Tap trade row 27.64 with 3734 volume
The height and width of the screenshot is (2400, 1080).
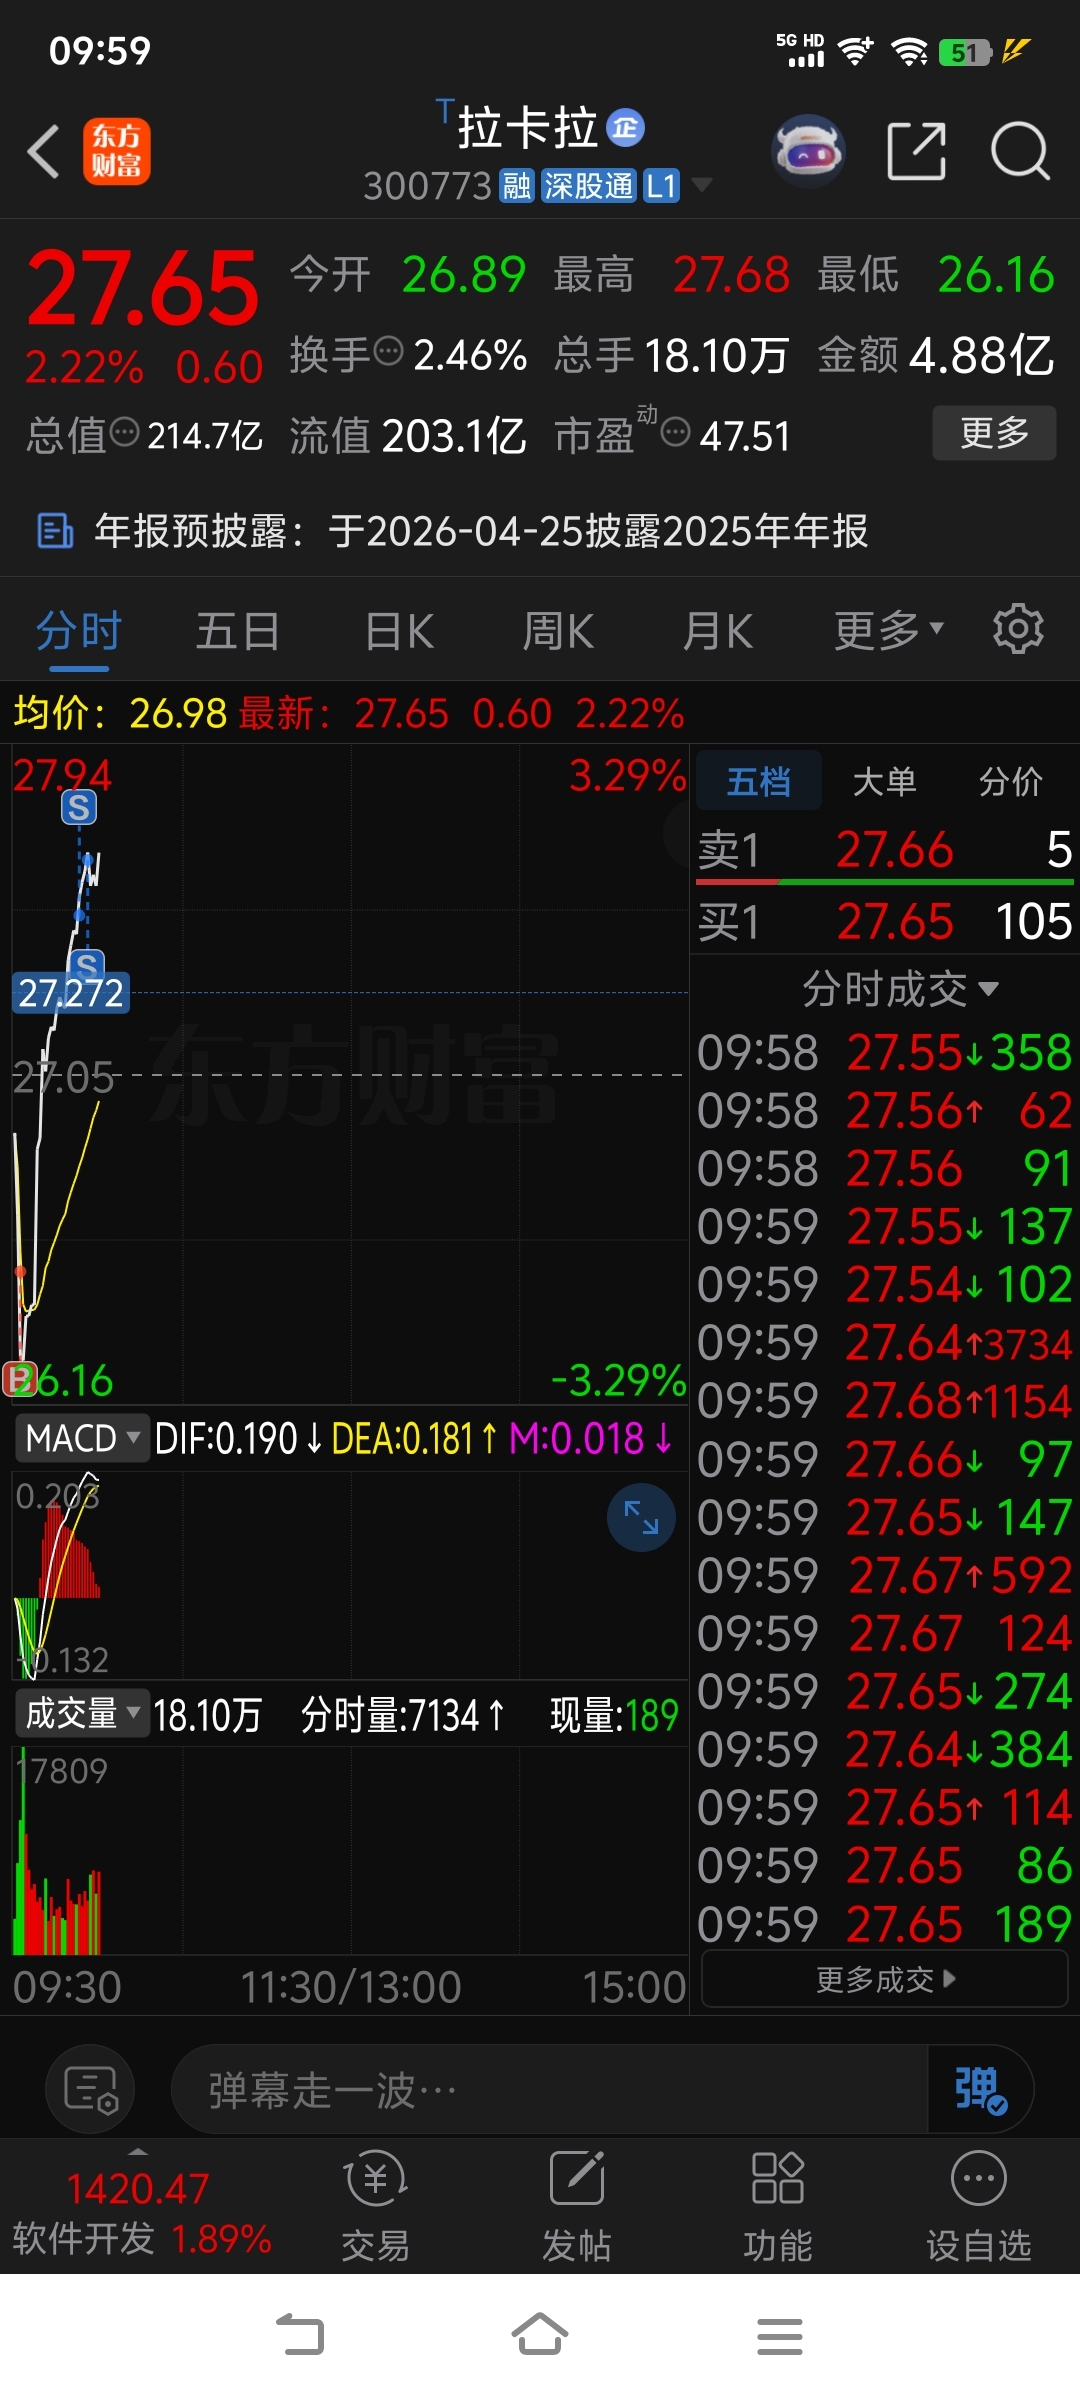click(x=885, y=1342)
